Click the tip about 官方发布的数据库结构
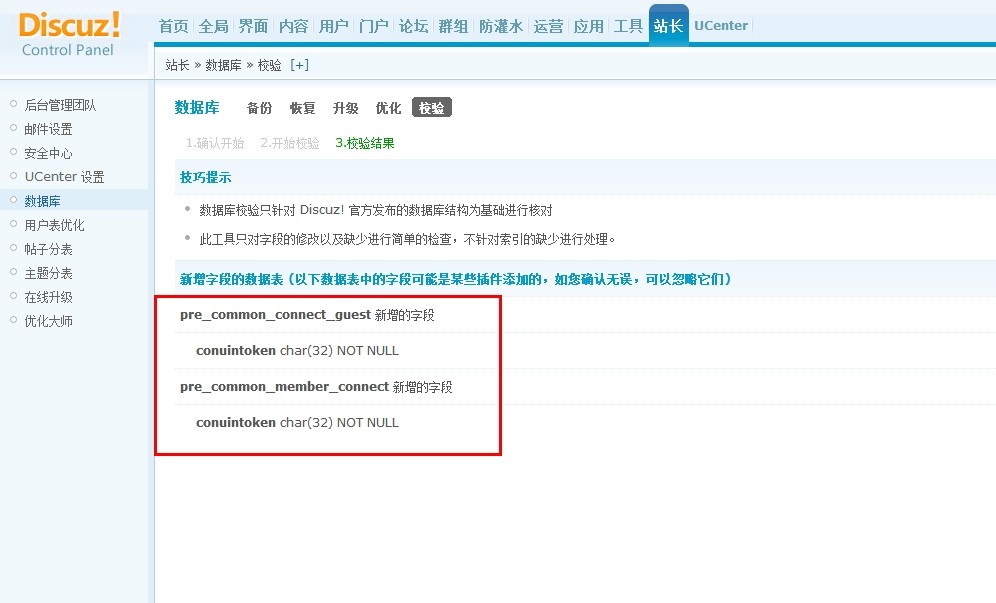 [376, 210]
